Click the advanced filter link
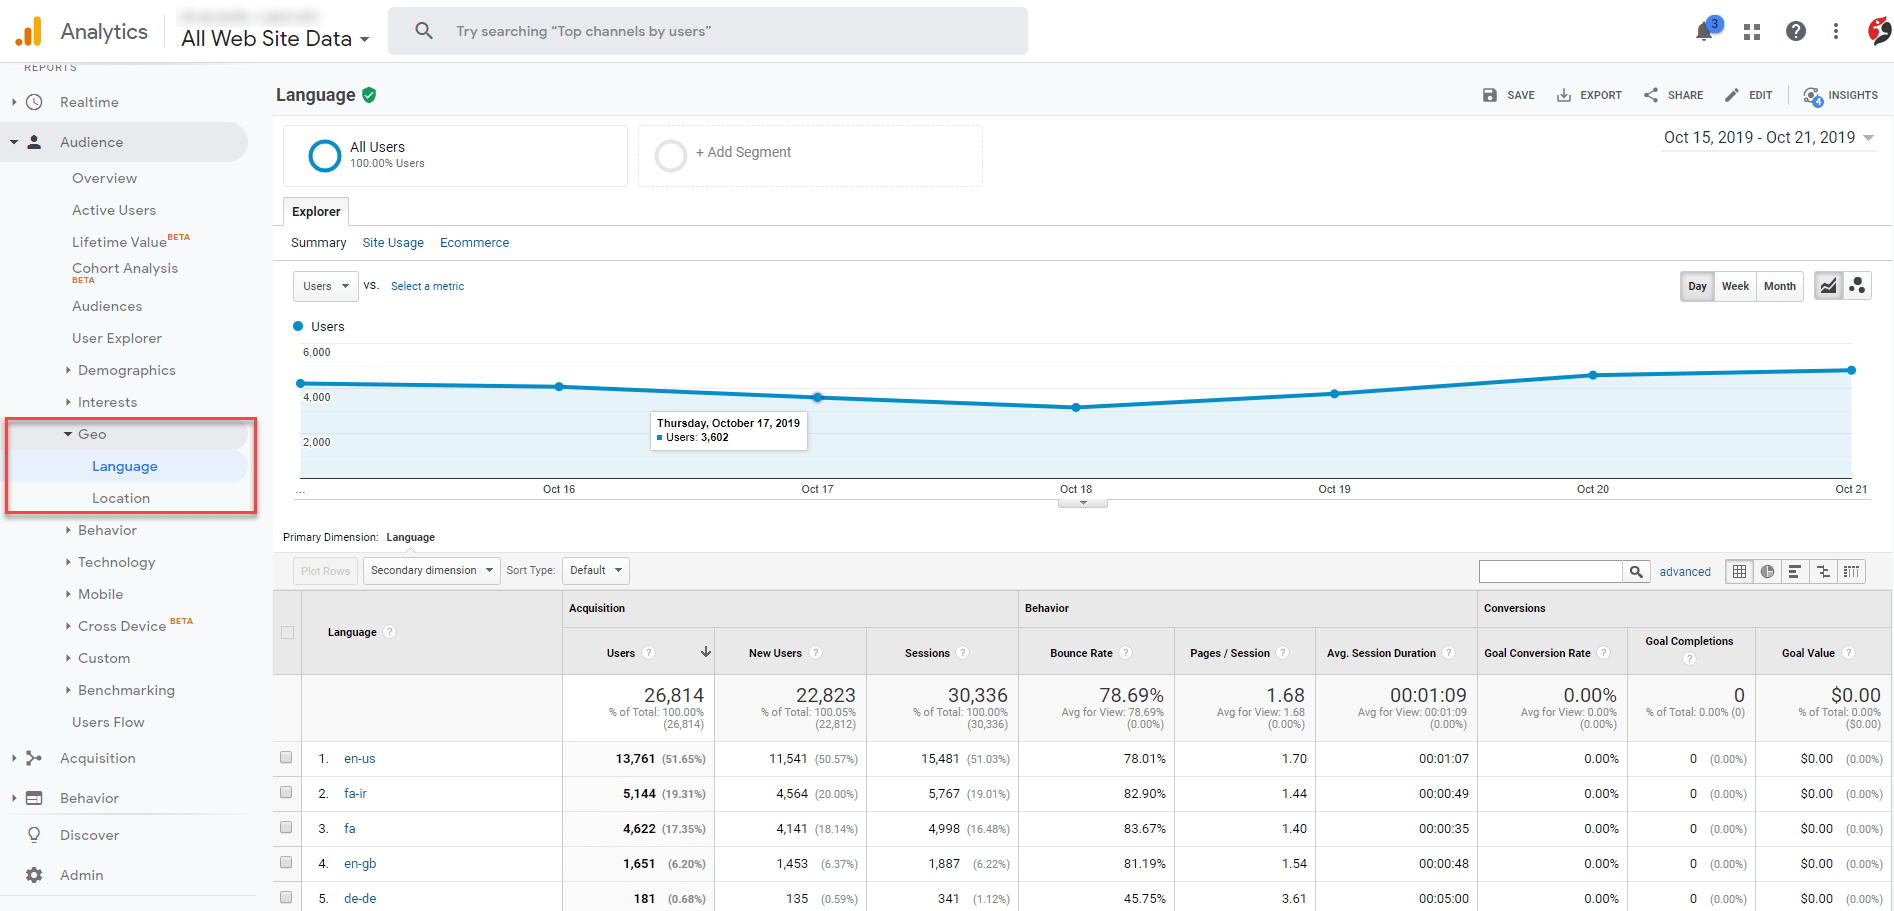Viewport: 1894px width, 911px height. pyautogui.click(x=1684, y=571)
